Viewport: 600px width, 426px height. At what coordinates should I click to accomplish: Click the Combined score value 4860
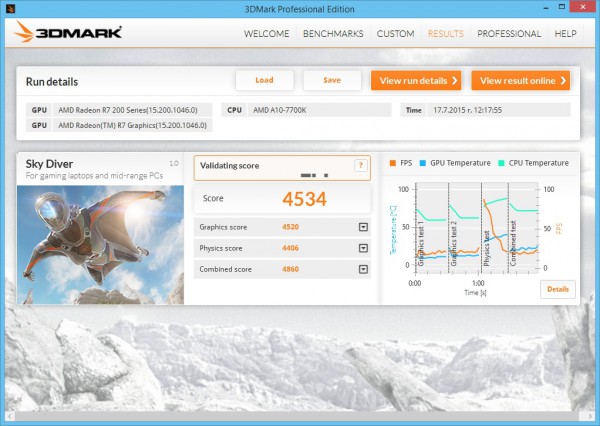click(290, 269)
